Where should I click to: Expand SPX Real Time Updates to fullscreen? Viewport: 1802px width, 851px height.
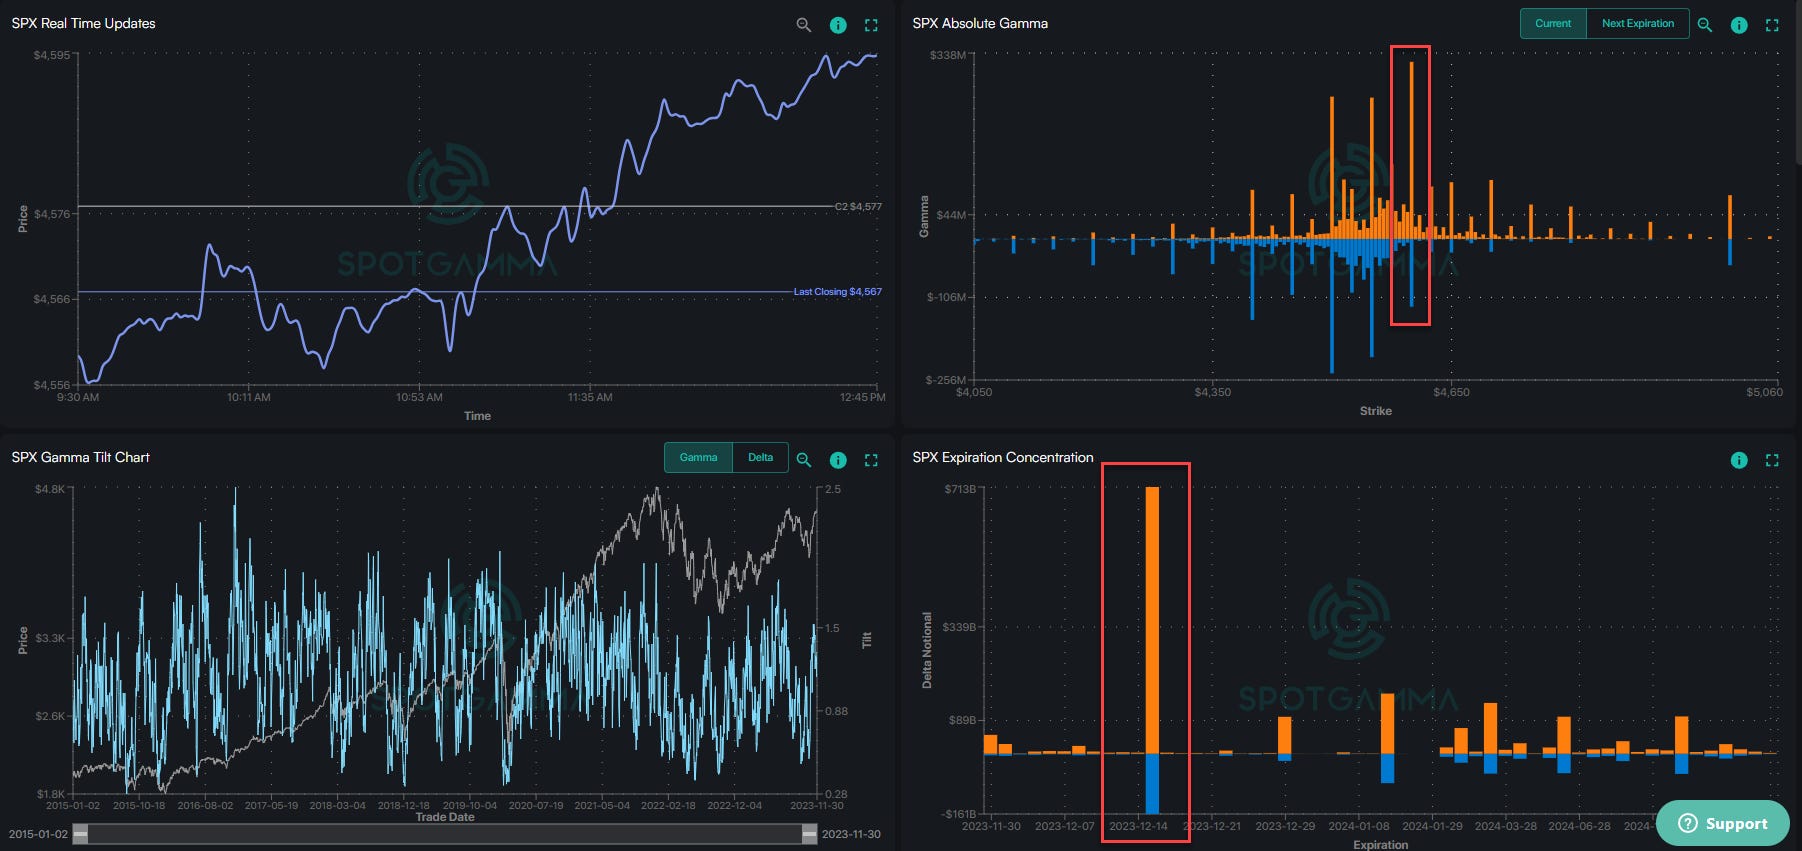[871, 25]
